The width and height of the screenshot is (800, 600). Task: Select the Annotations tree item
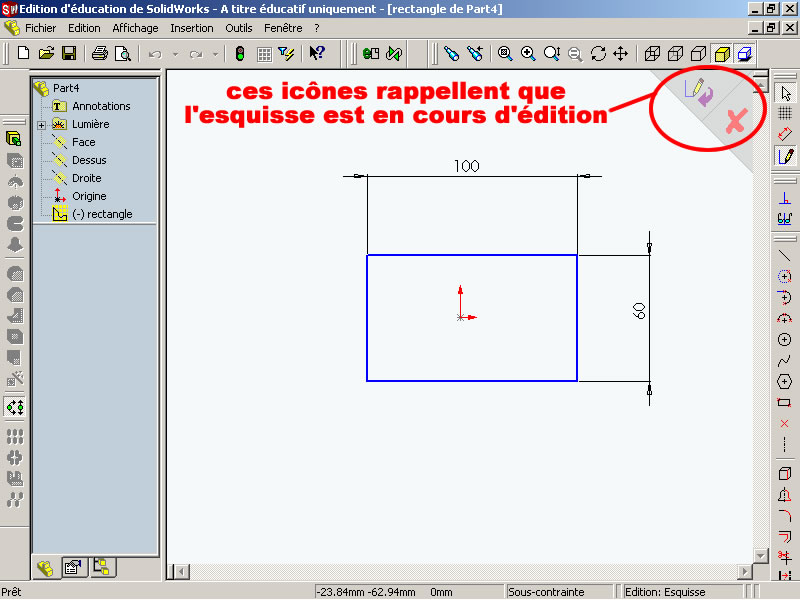(x=101, y=106)
